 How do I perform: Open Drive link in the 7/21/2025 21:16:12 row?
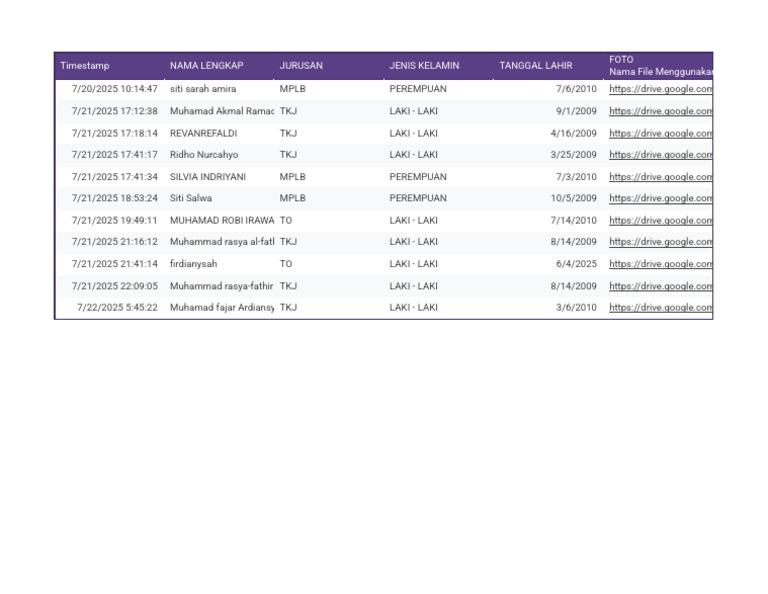pyautogui.click(x=660, y=242)
